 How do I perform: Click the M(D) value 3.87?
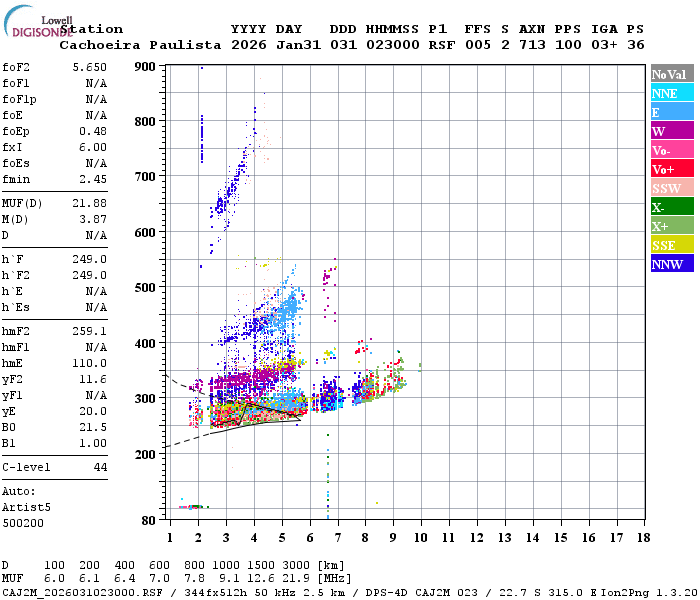coord(93,219)
